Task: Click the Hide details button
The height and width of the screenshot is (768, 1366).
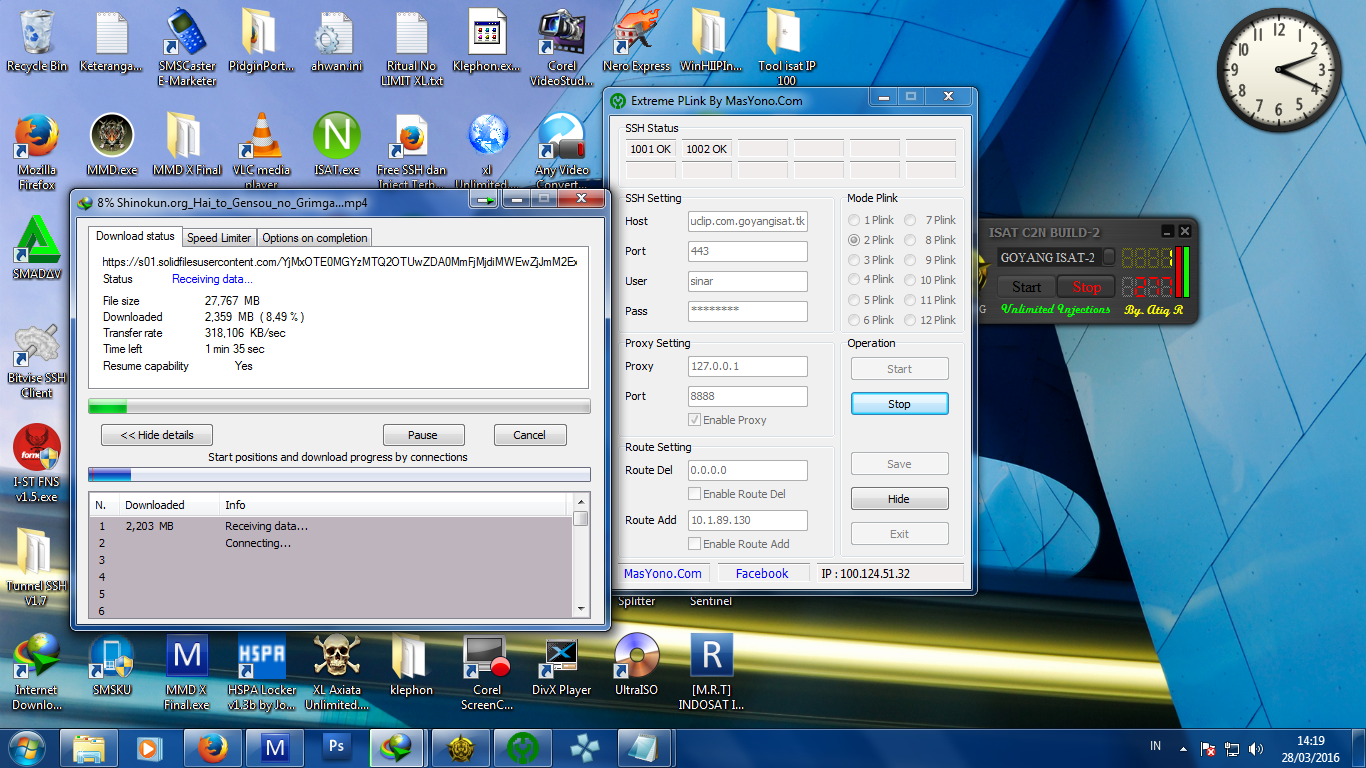Action: 156,435
